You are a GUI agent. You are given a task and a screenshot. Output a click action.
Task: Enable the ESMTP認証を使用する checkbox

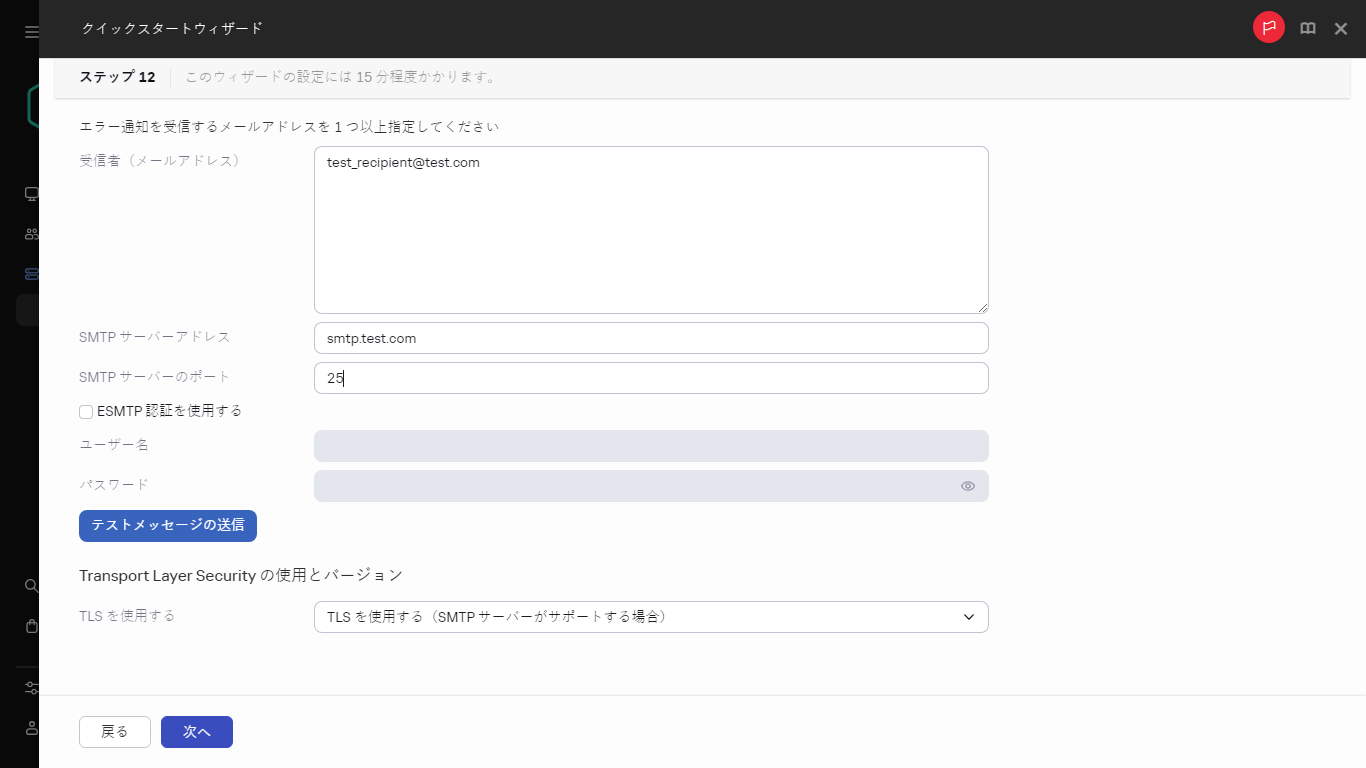click(x=86, y=411)
